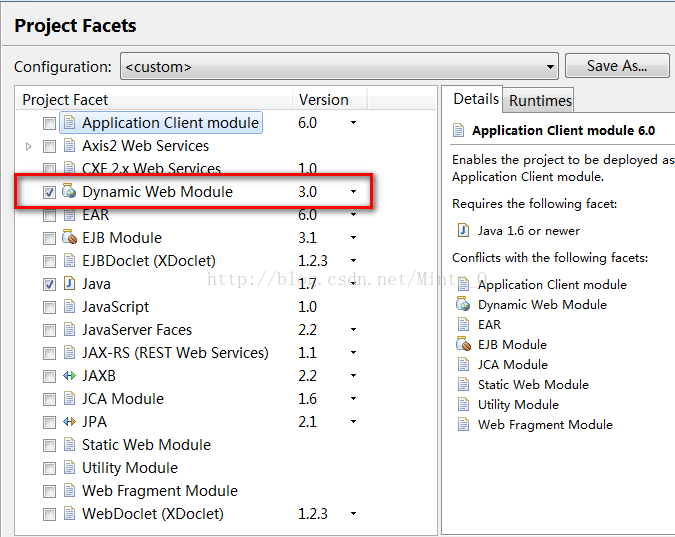Click the Java facet icon in list
The width and height of the screenshot is (675, 537).
[x=69, y=284]
